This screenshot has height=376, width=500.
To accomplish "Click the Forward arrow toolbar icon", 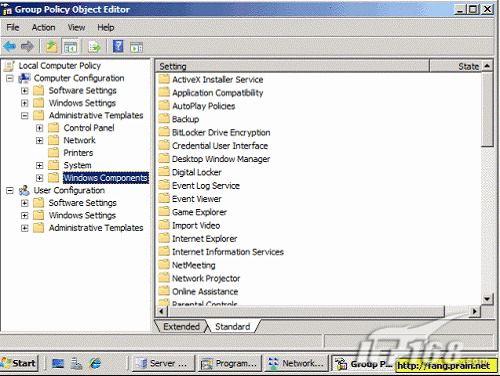I will click(x=27, y=46).
